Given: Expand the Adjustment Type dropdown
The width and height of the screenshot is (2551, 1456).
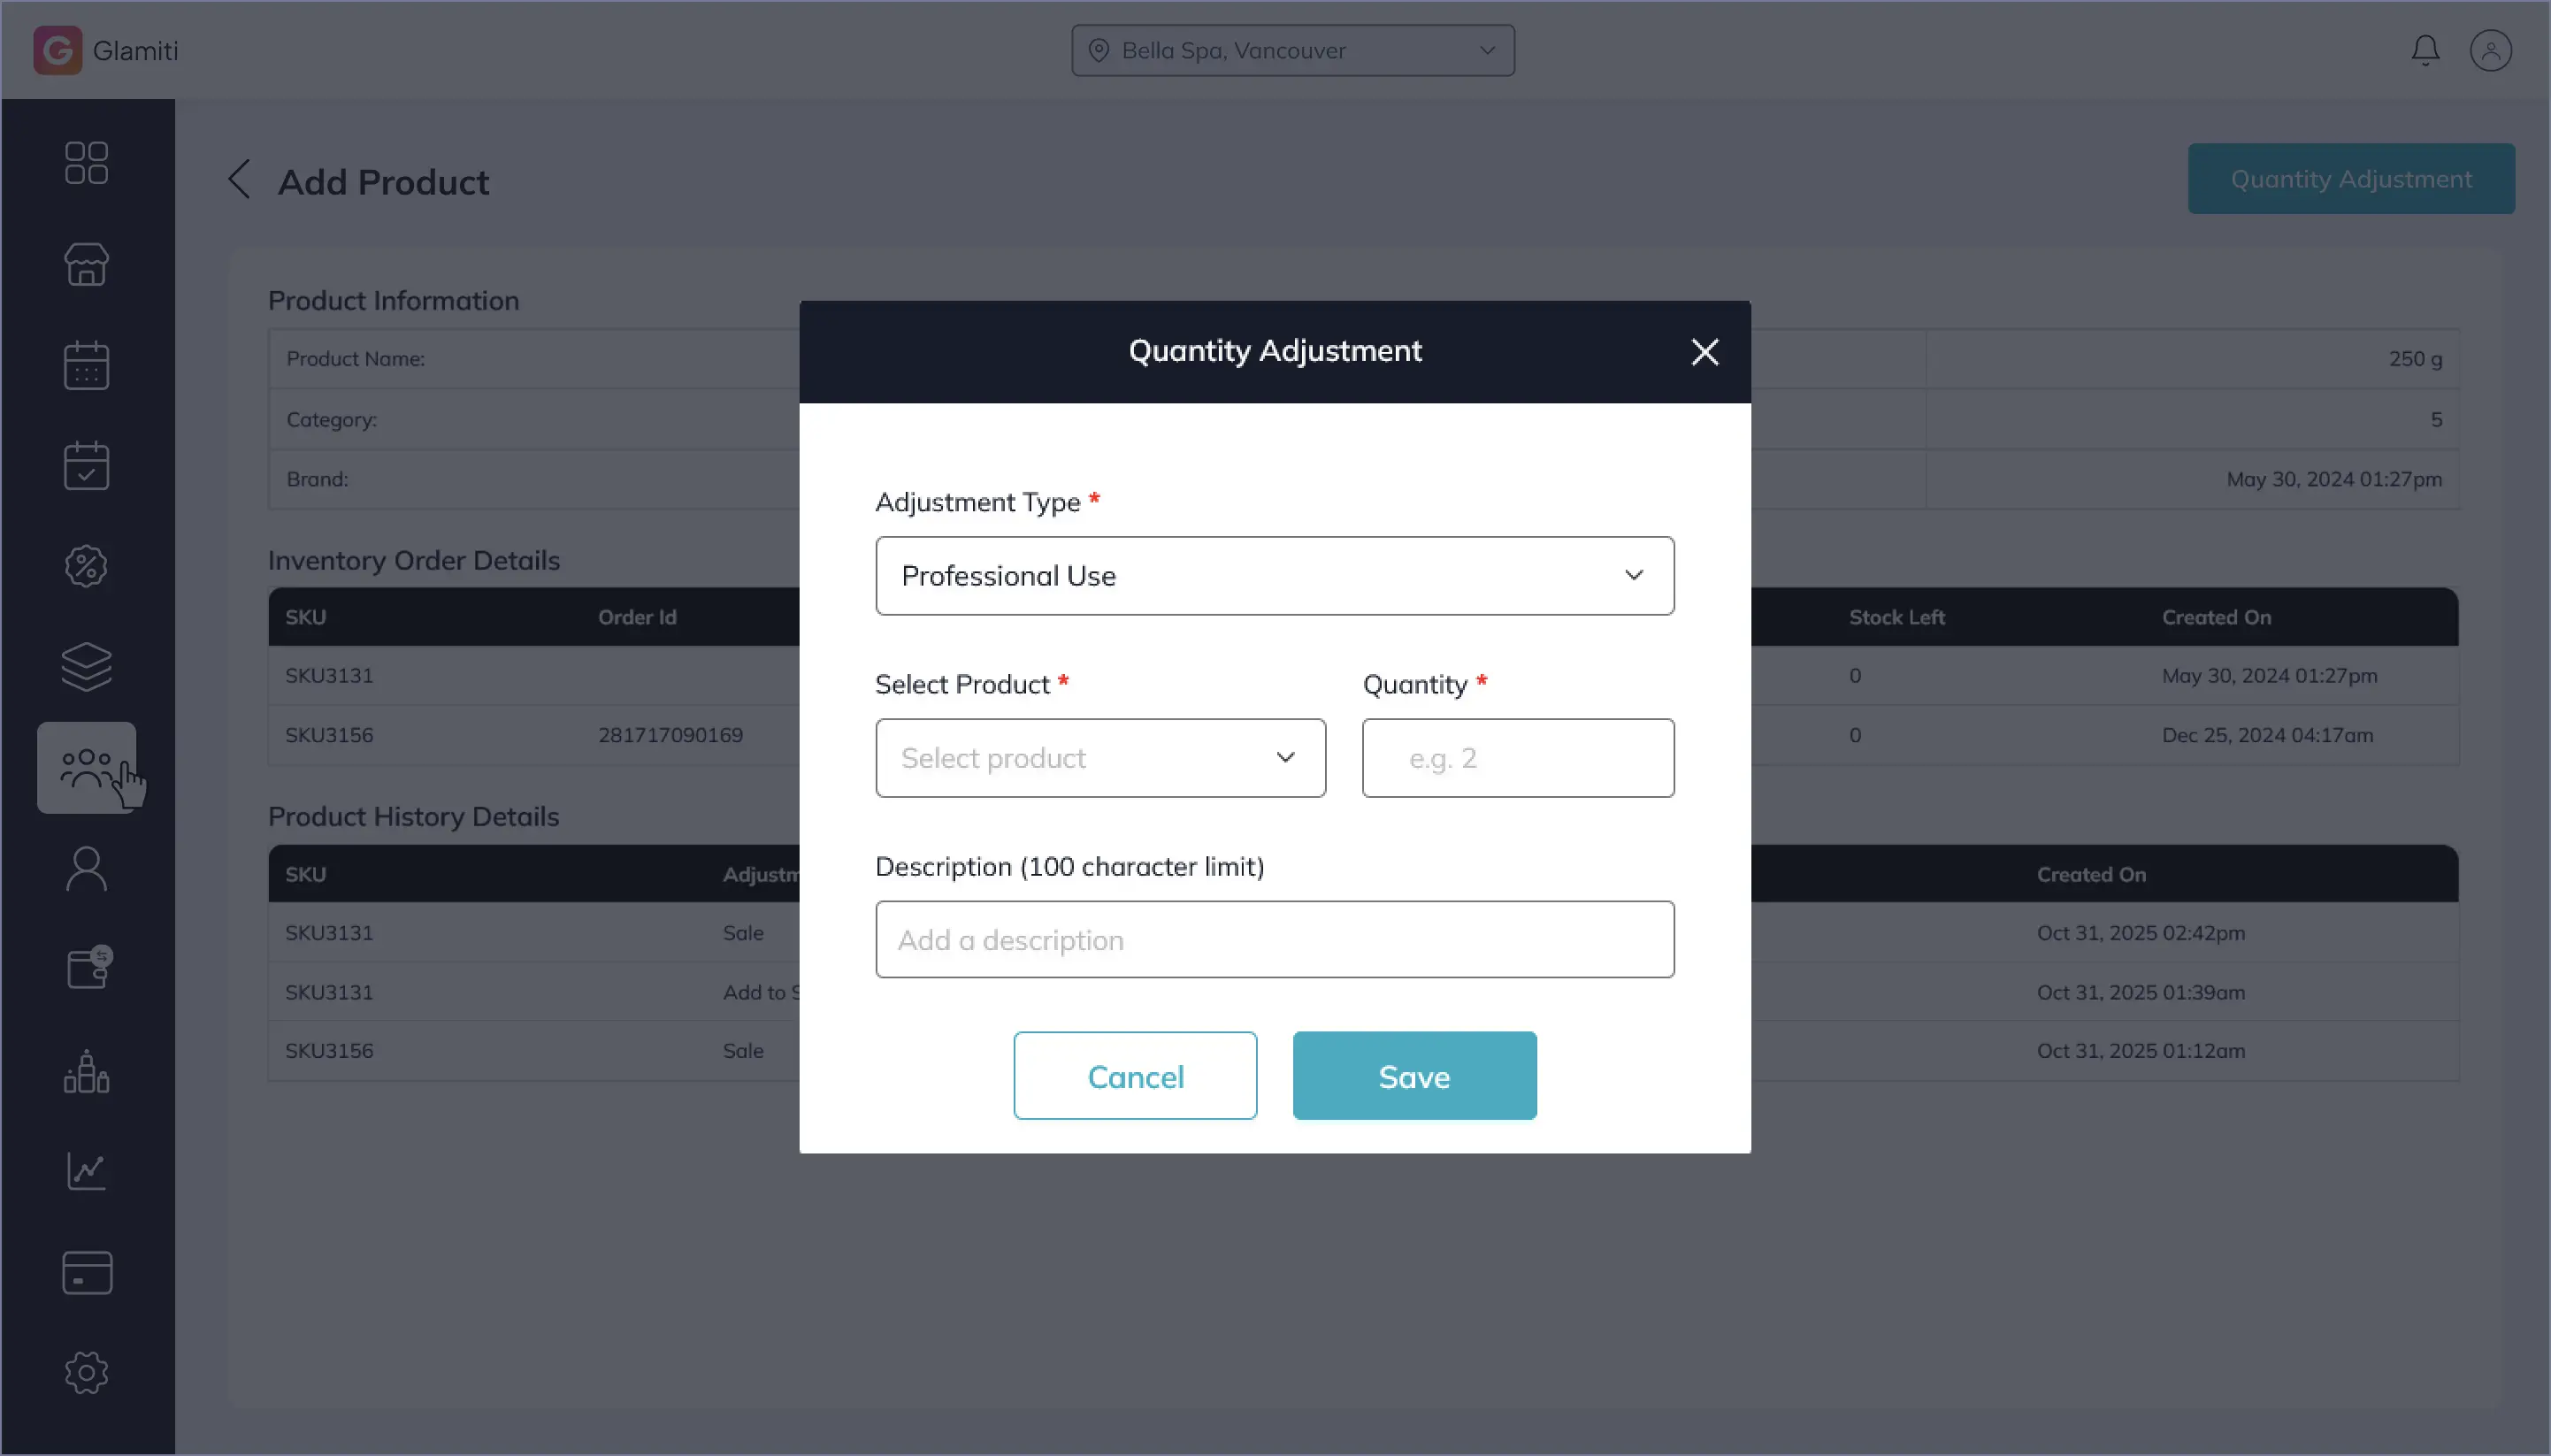Looking at the screenshot, I should point(1274,576).
